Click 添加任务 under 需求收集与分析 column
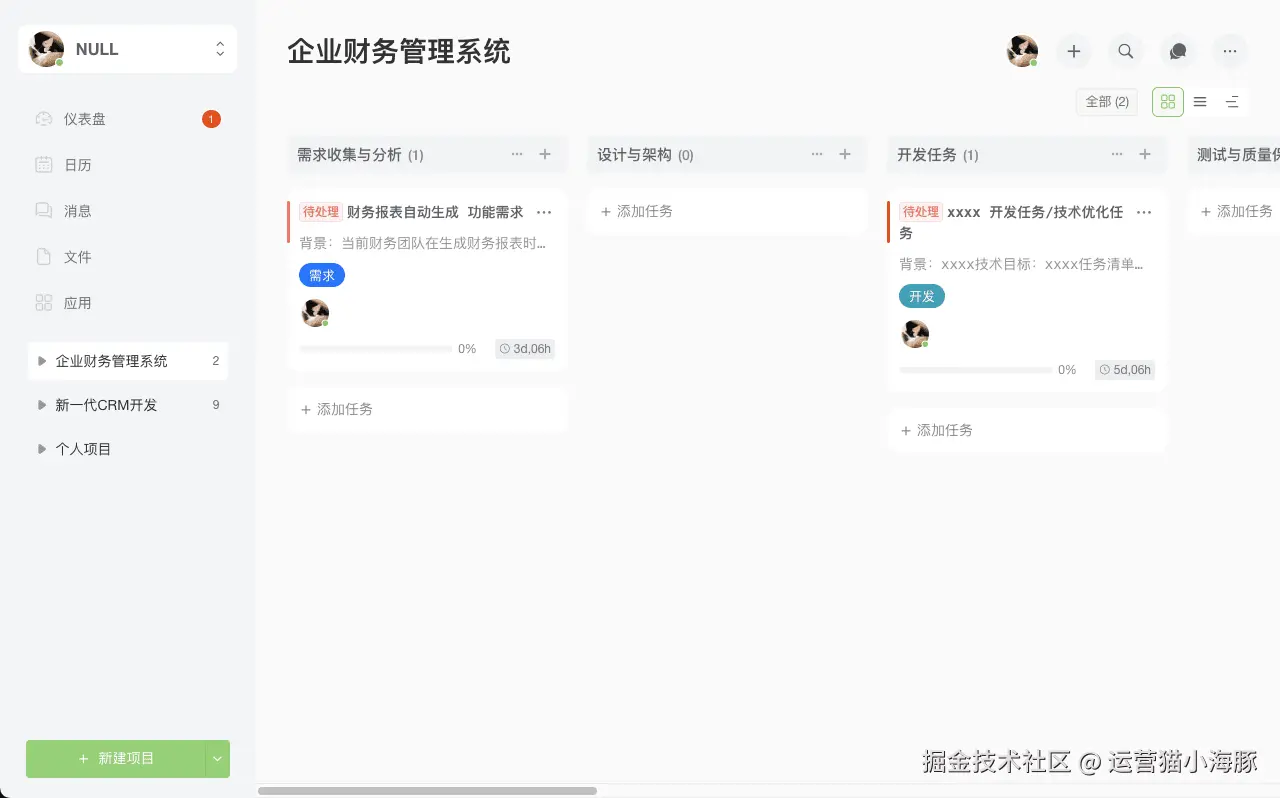This screenshot has width=1280, height=798. (x=427, y=410)
